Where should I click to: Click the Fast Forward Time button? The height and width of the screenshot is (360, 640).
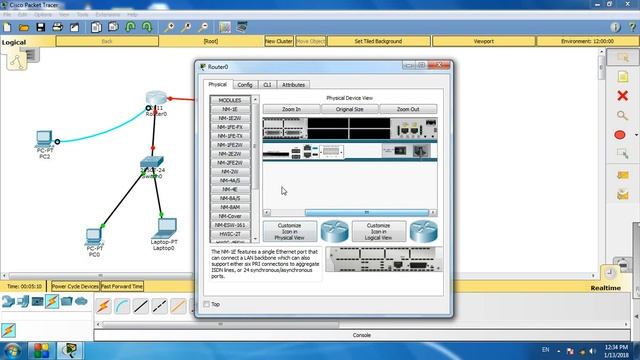point(122,287)
